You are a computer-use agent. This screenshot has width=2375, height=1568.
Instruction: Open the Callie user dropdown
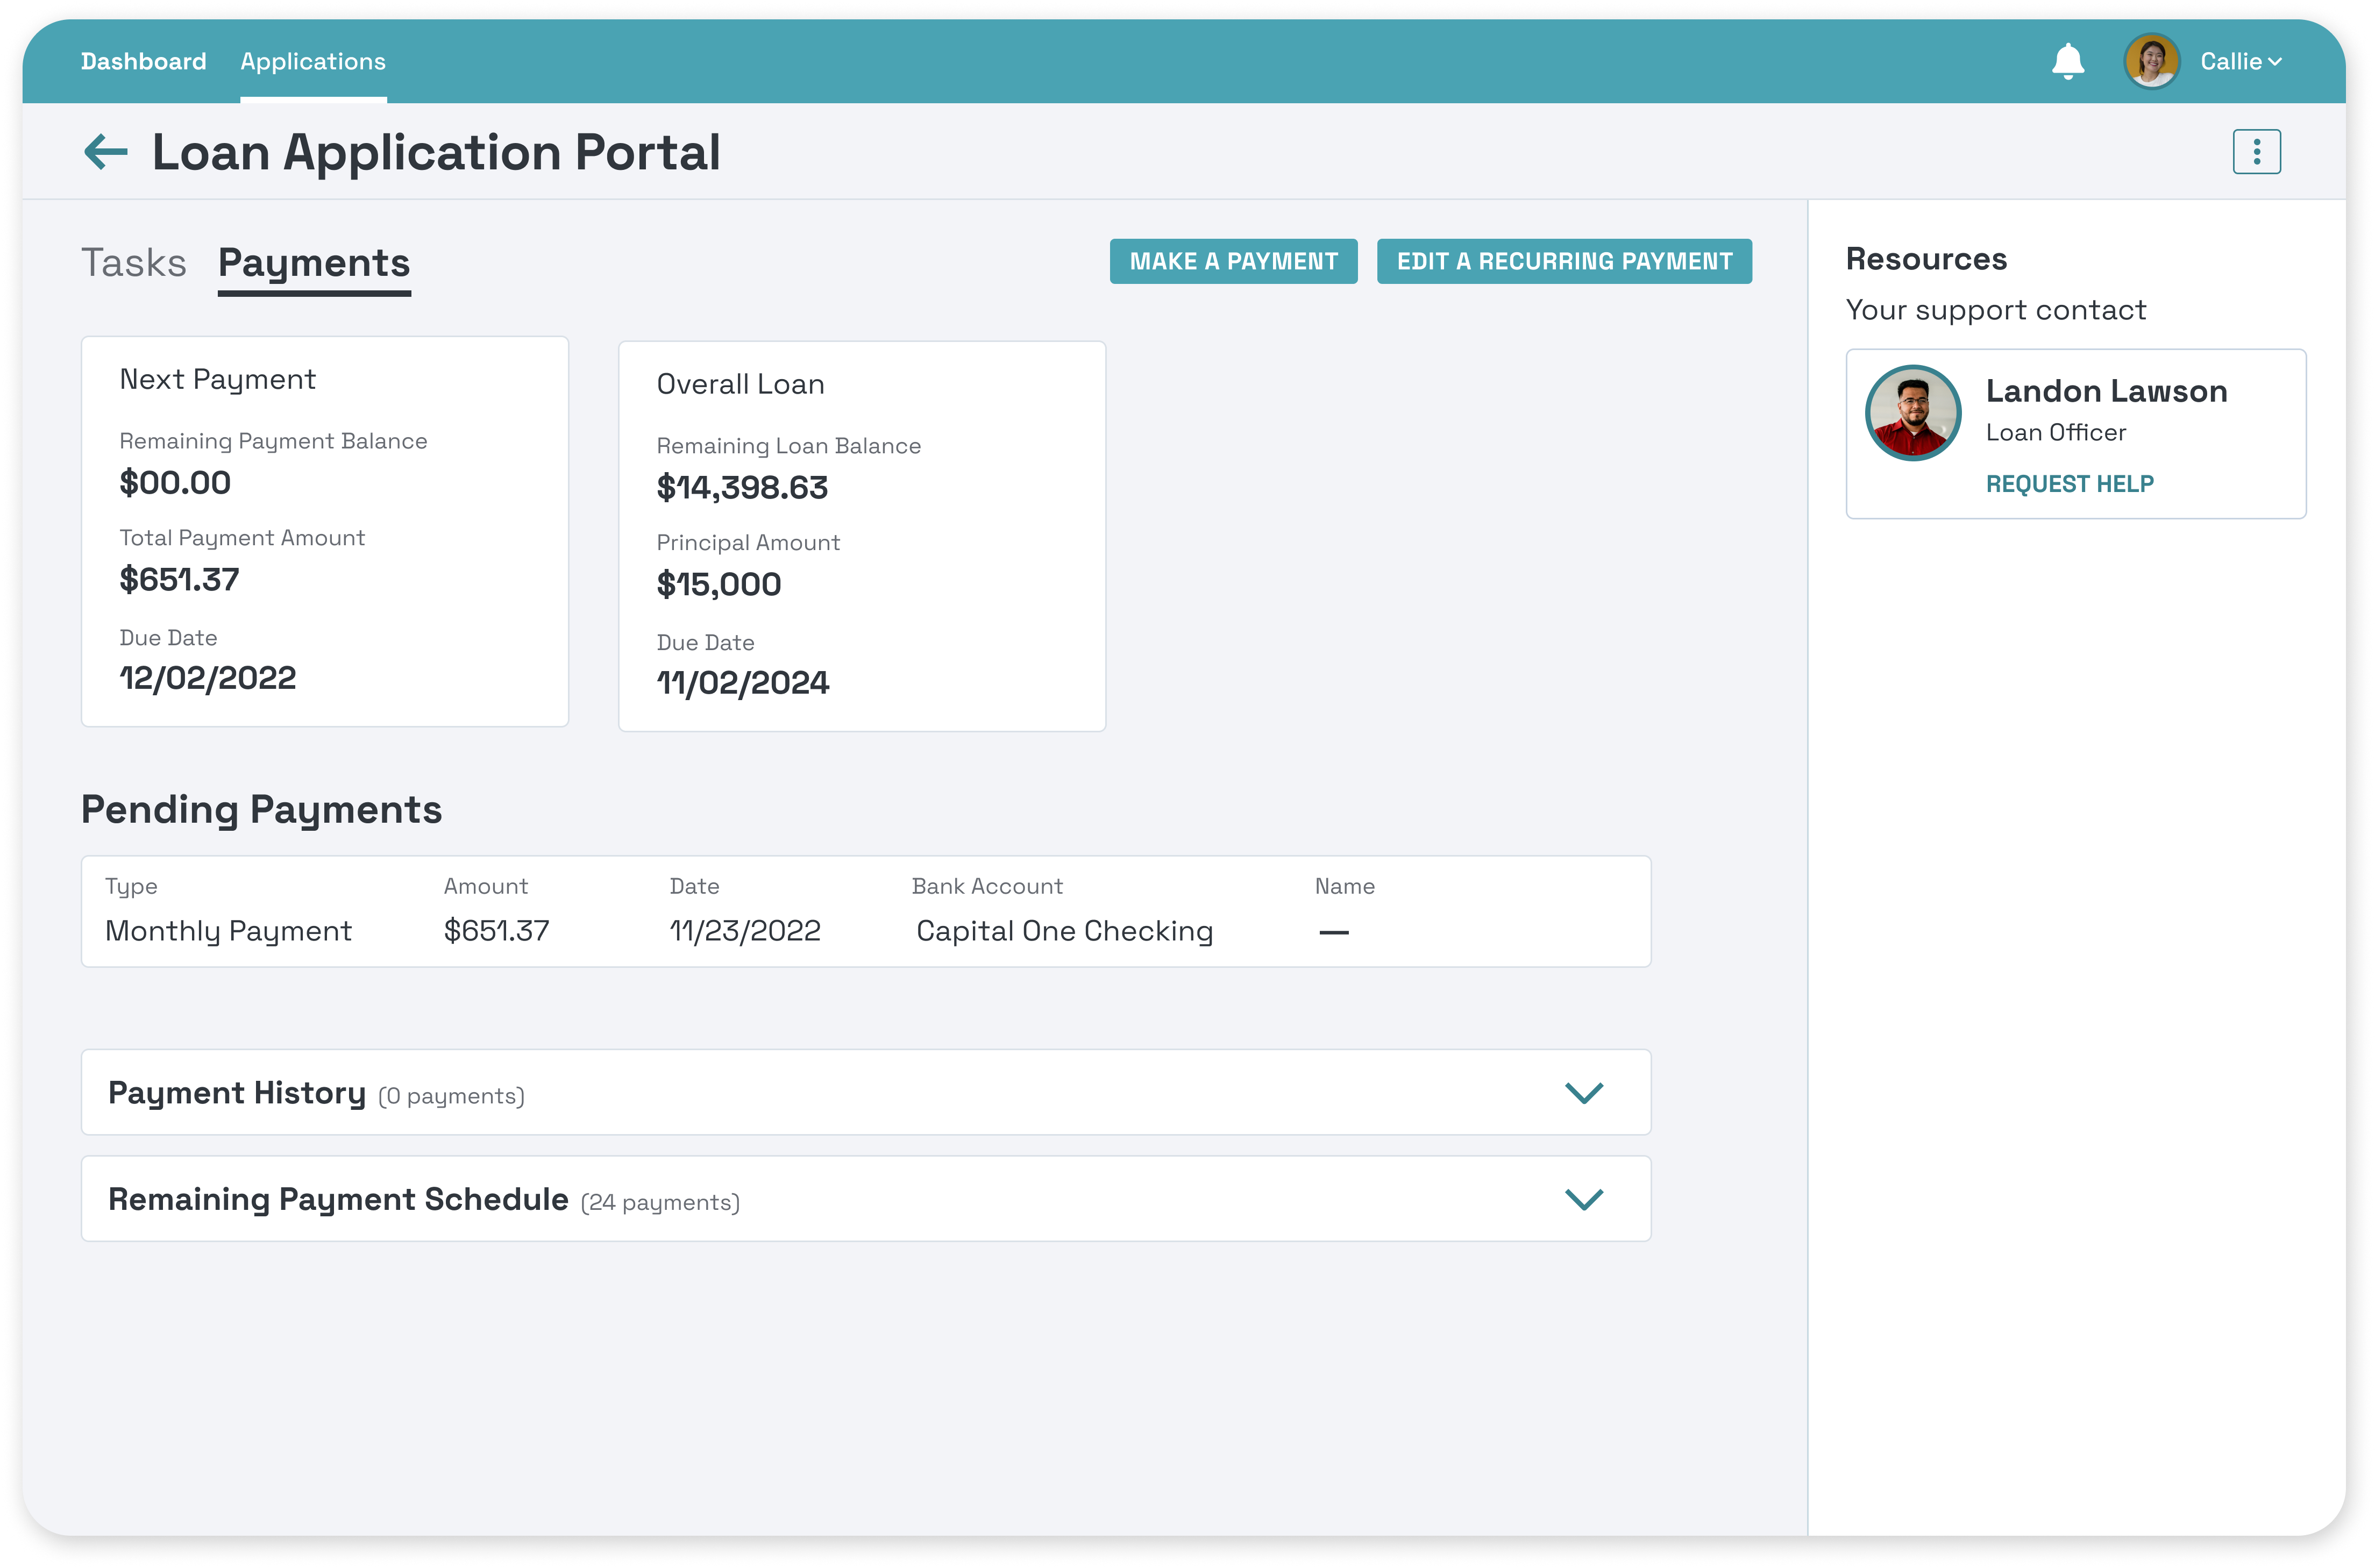pos(2241,62)
